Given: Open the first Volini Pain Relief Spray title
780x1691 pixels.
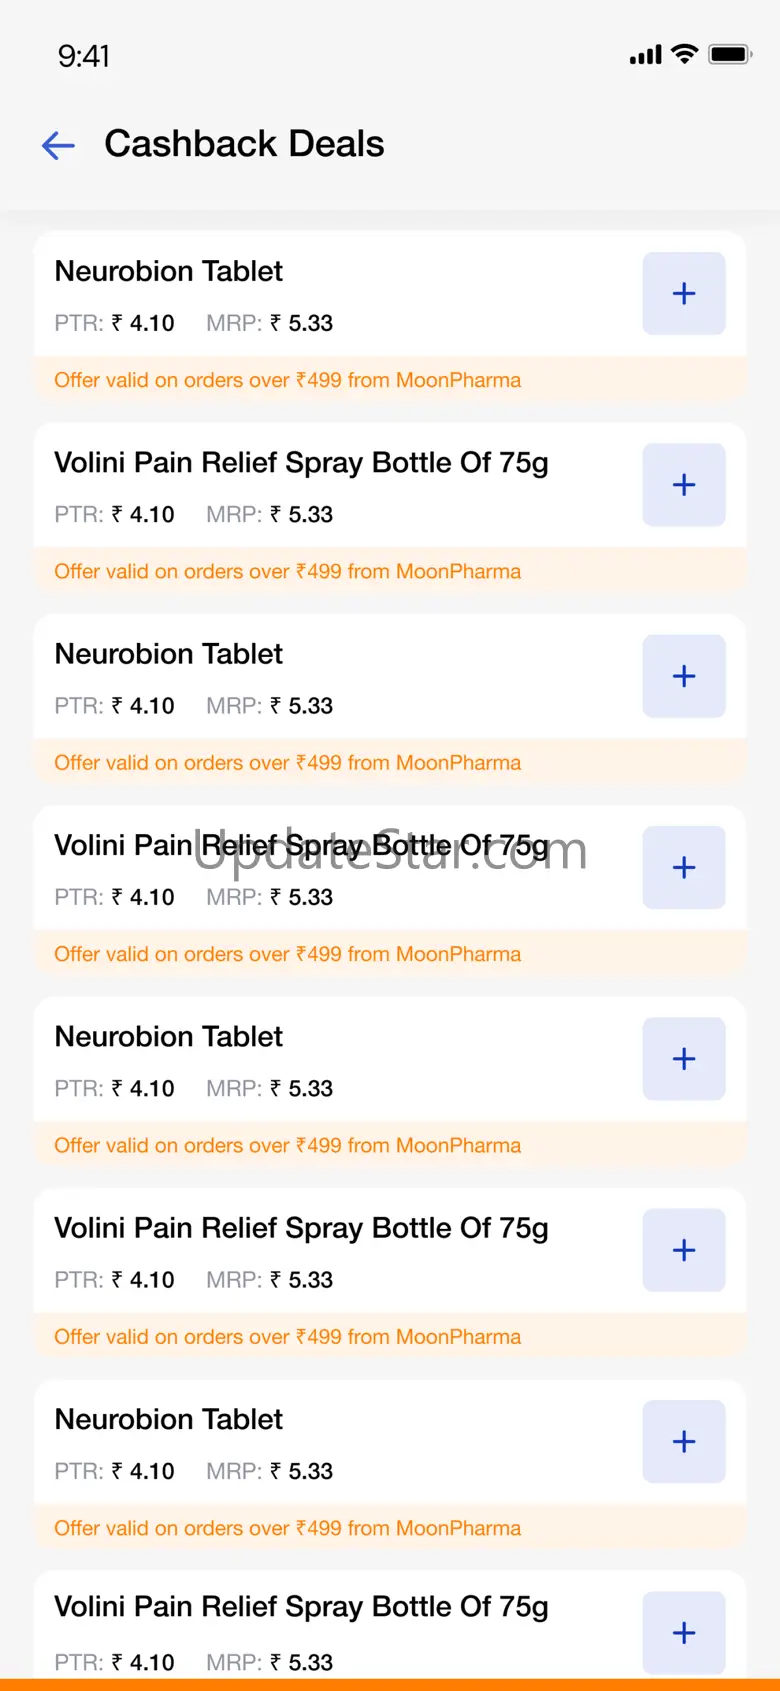Looking at the screenshot, I should [x=301, y=463].
